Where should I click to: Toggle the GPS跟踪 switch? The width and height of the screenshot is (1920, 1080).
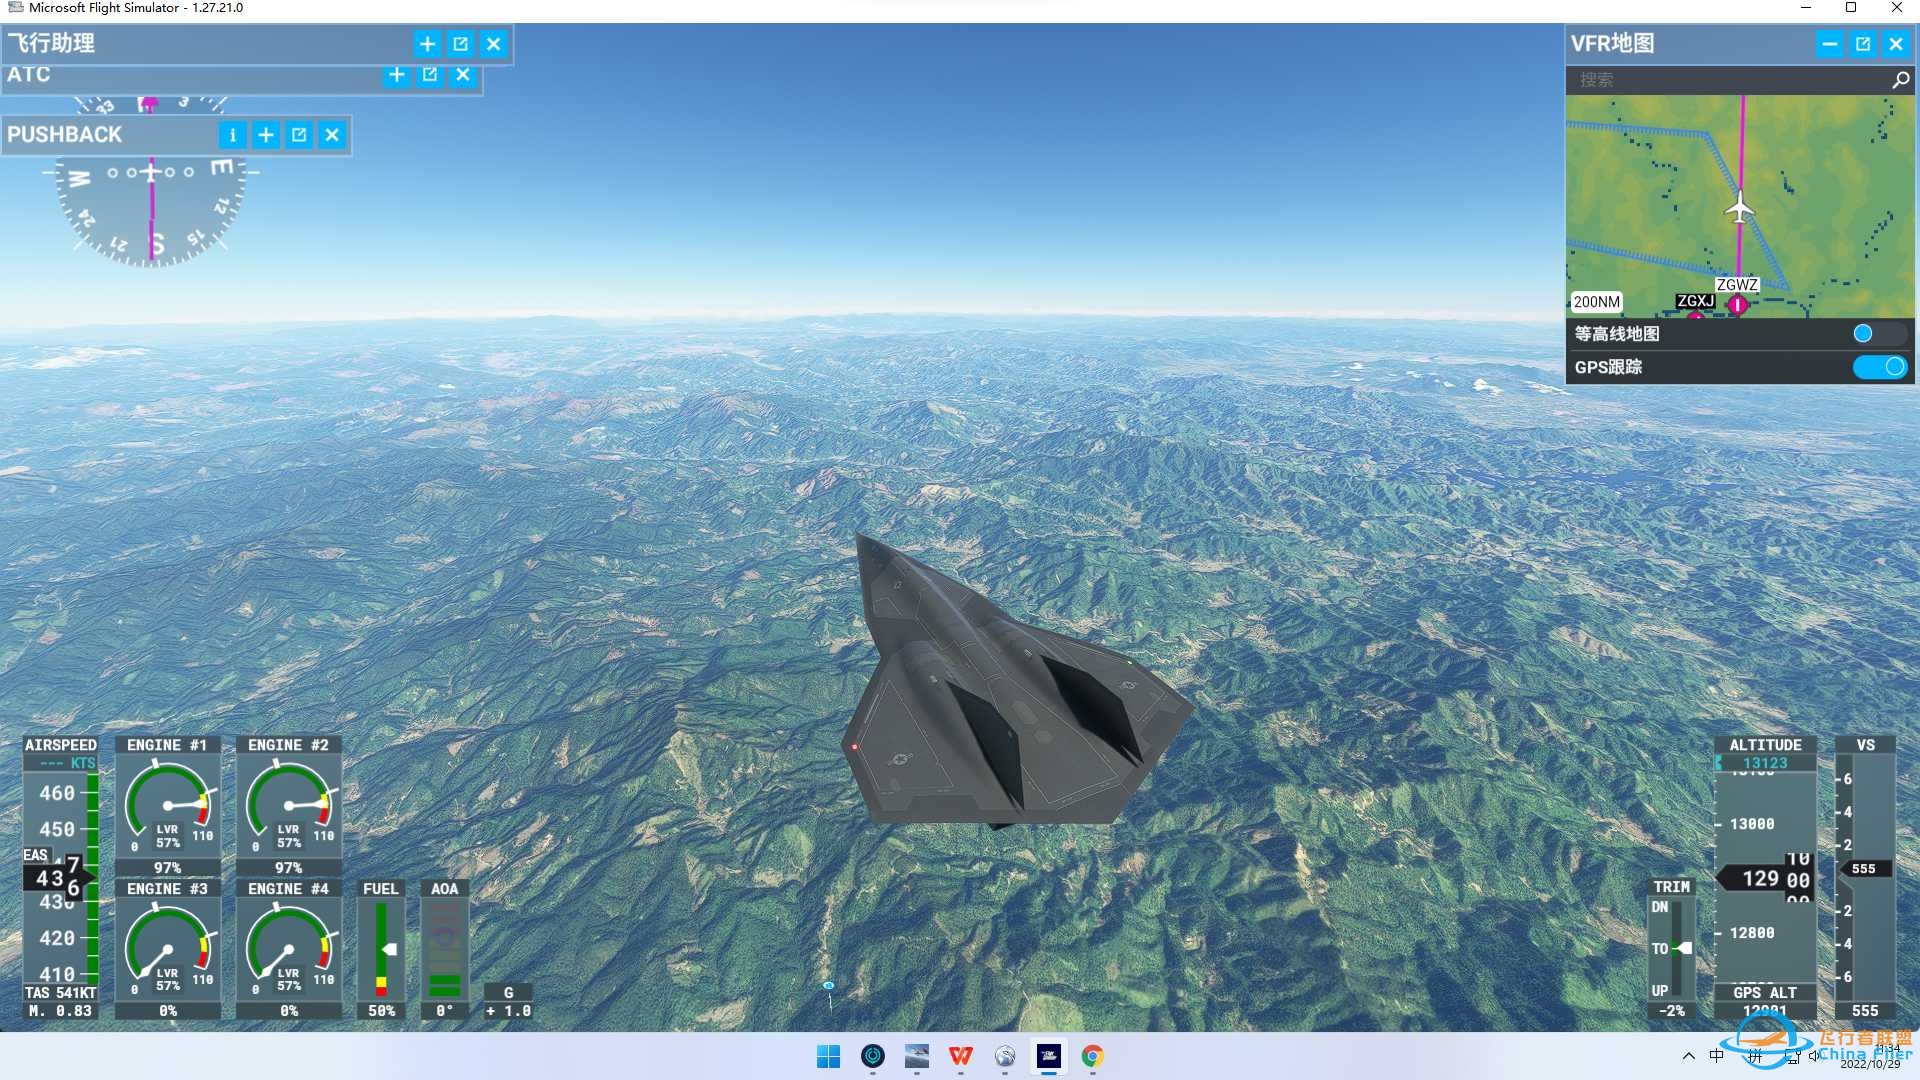click(x=1879, y=367)
